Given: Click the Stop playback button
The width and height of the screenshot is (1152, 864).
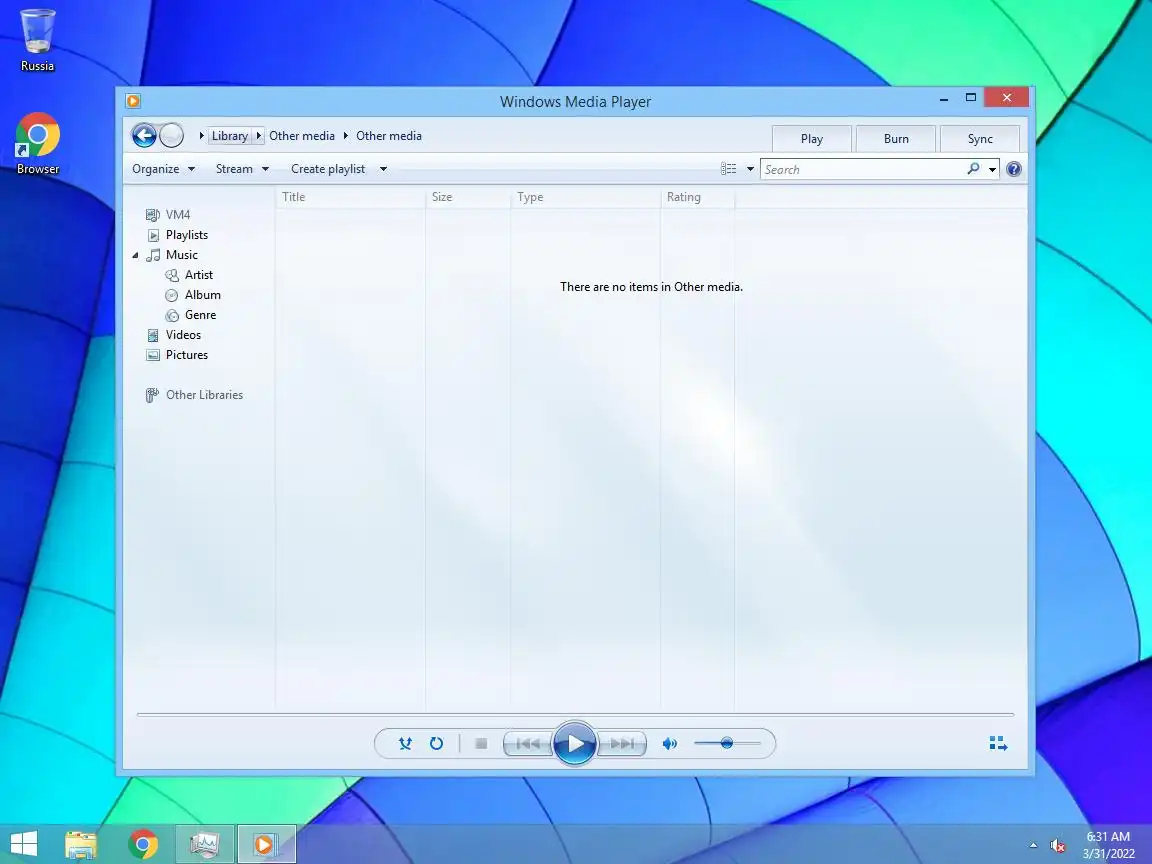Looking at the screenshot, I should click(x=481, y=744).
